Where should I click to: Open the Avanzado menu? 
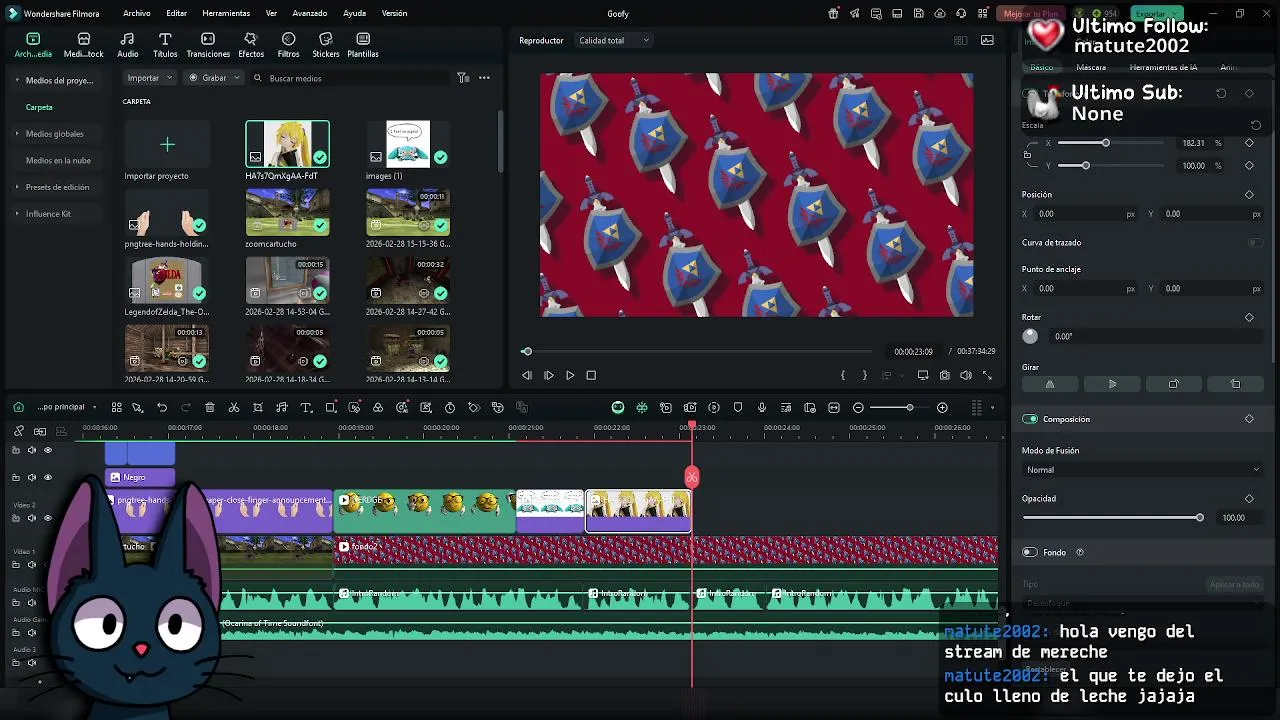[310, 14]
